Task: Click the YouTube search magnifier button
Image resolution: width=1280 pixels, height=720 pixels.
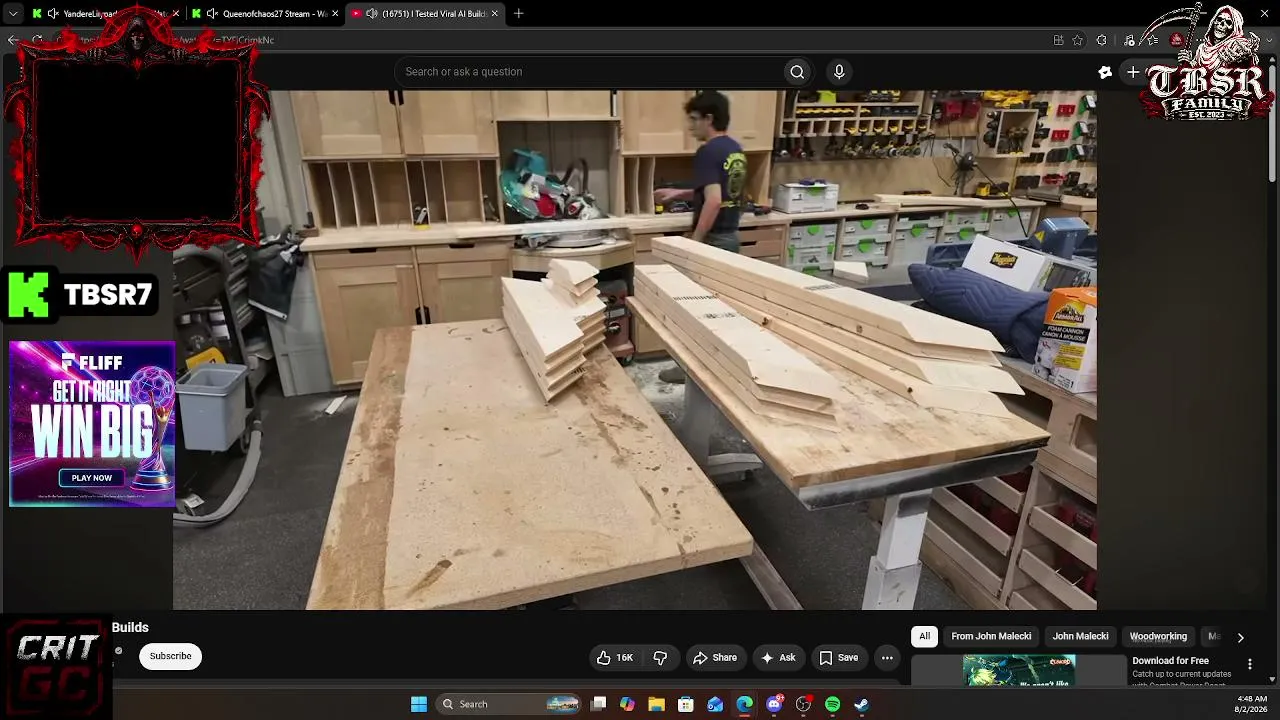Action: (x=797, y=72)
